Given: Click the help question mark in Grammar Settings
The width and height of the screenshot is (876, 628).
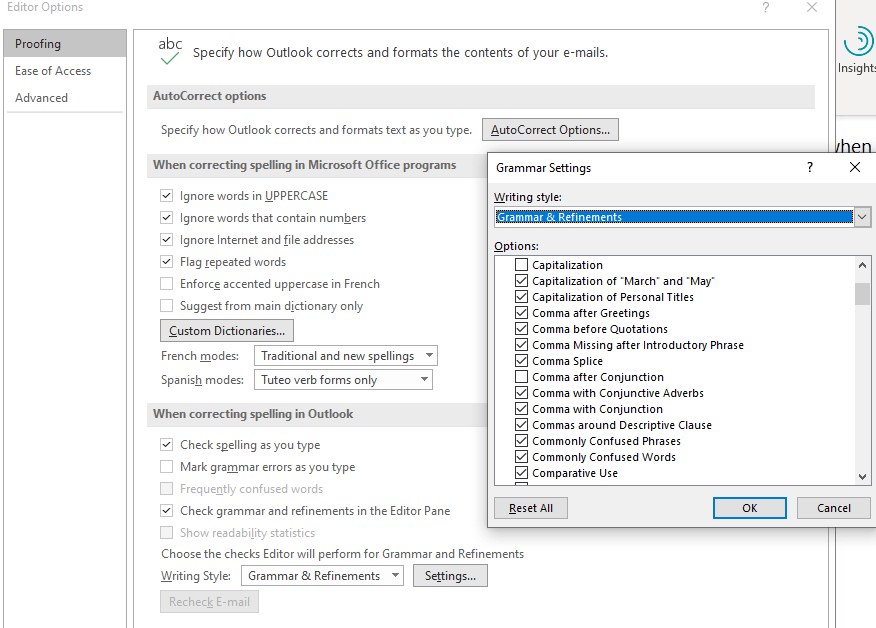Looking at the screenshot, I should 810,167.
